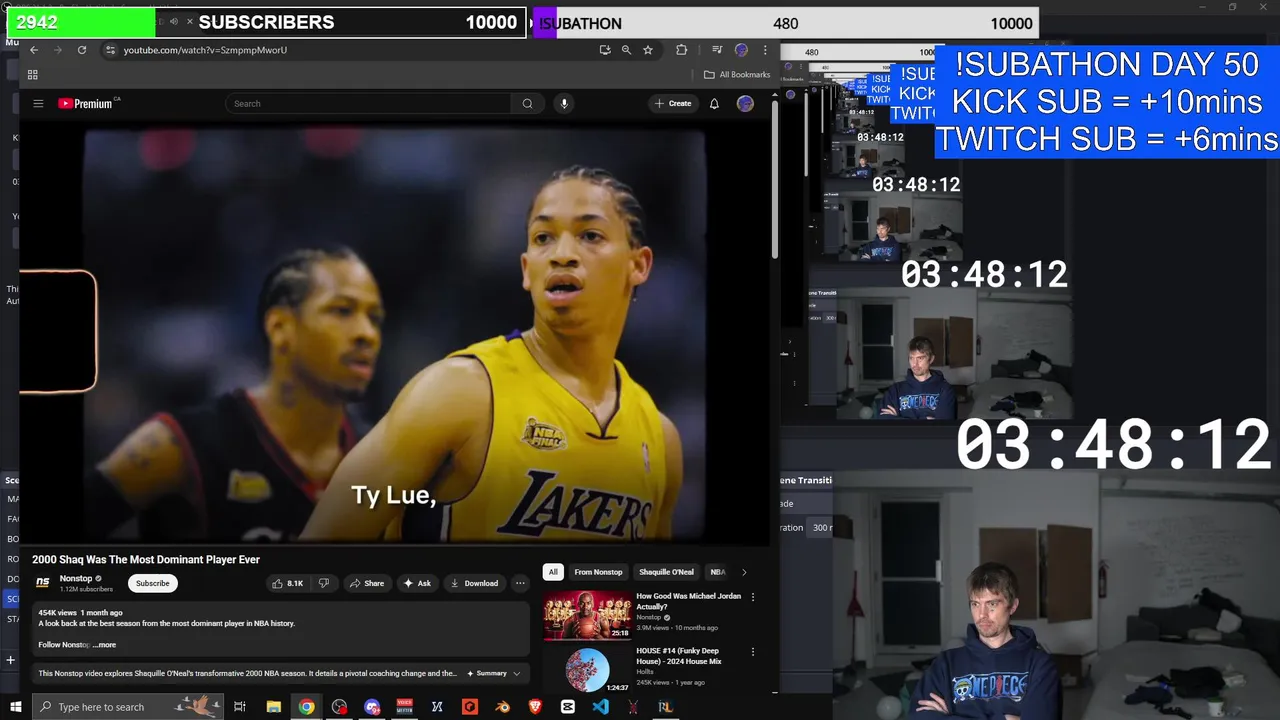Select the All filter chip

(x=553, y=572)
